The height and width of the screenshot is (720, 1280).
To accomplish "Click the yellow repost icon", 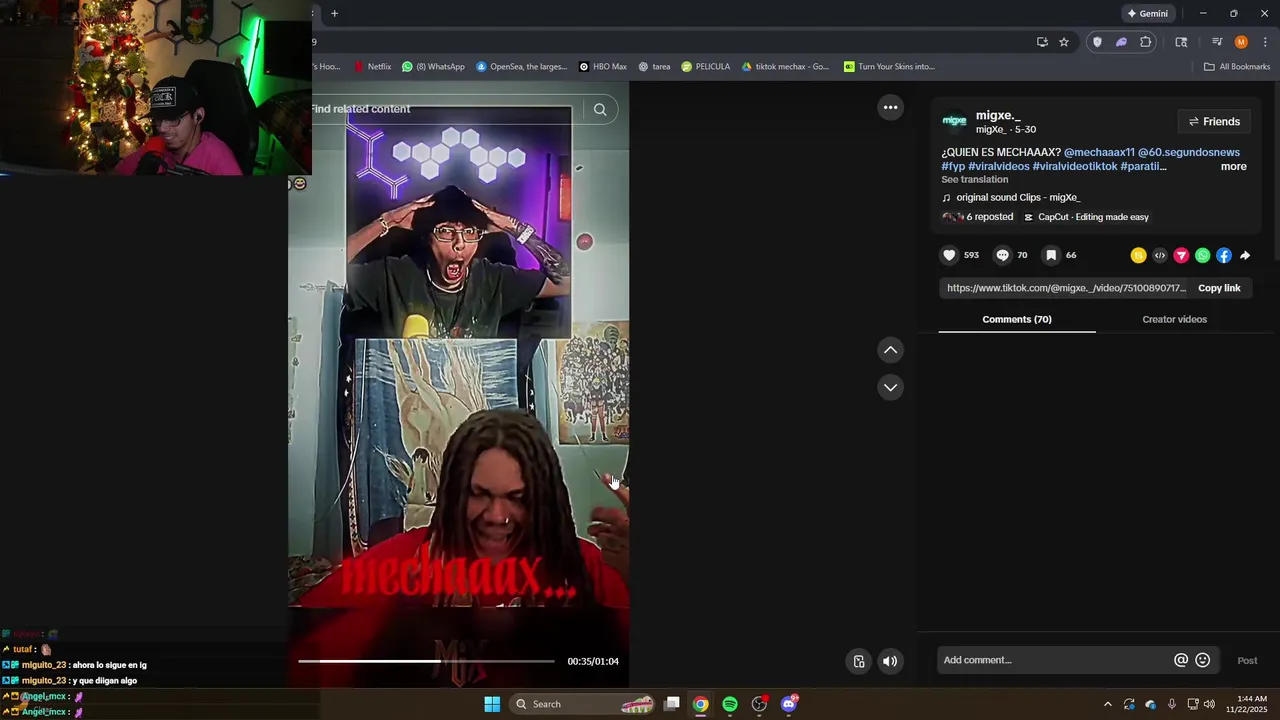I will click(1138, 255).
